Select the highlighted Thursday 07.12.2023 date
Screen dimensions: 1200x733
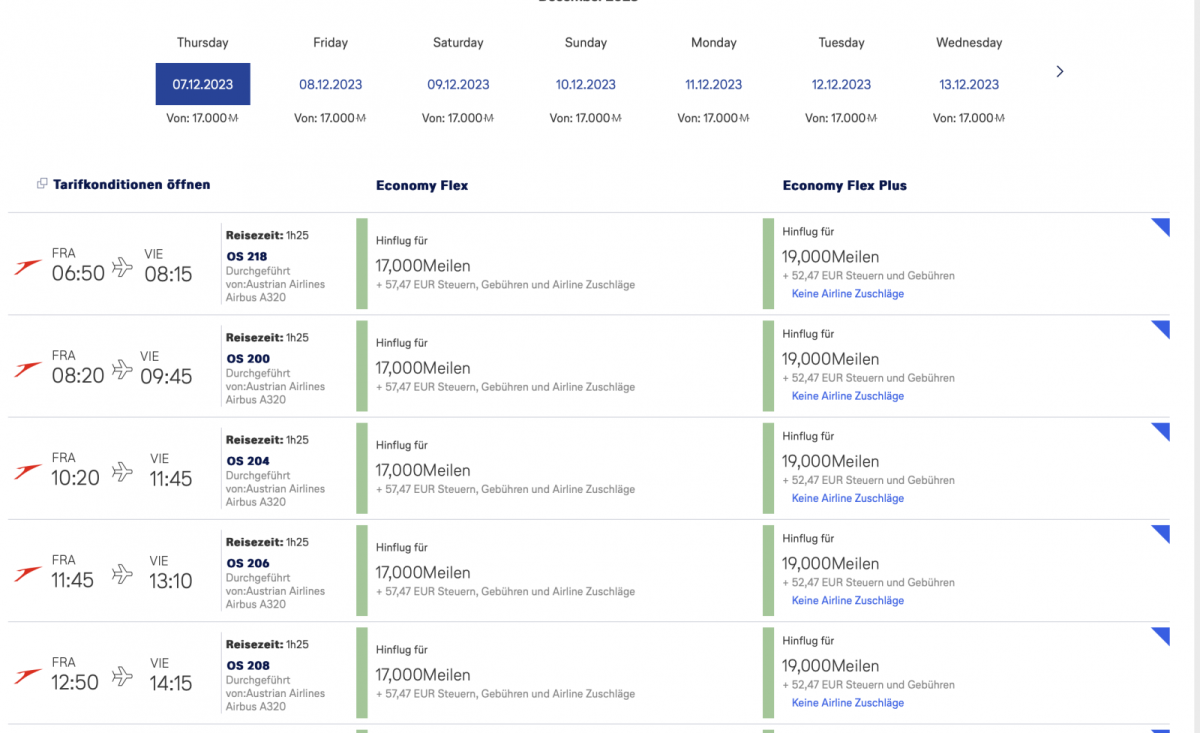click(203, 84)
